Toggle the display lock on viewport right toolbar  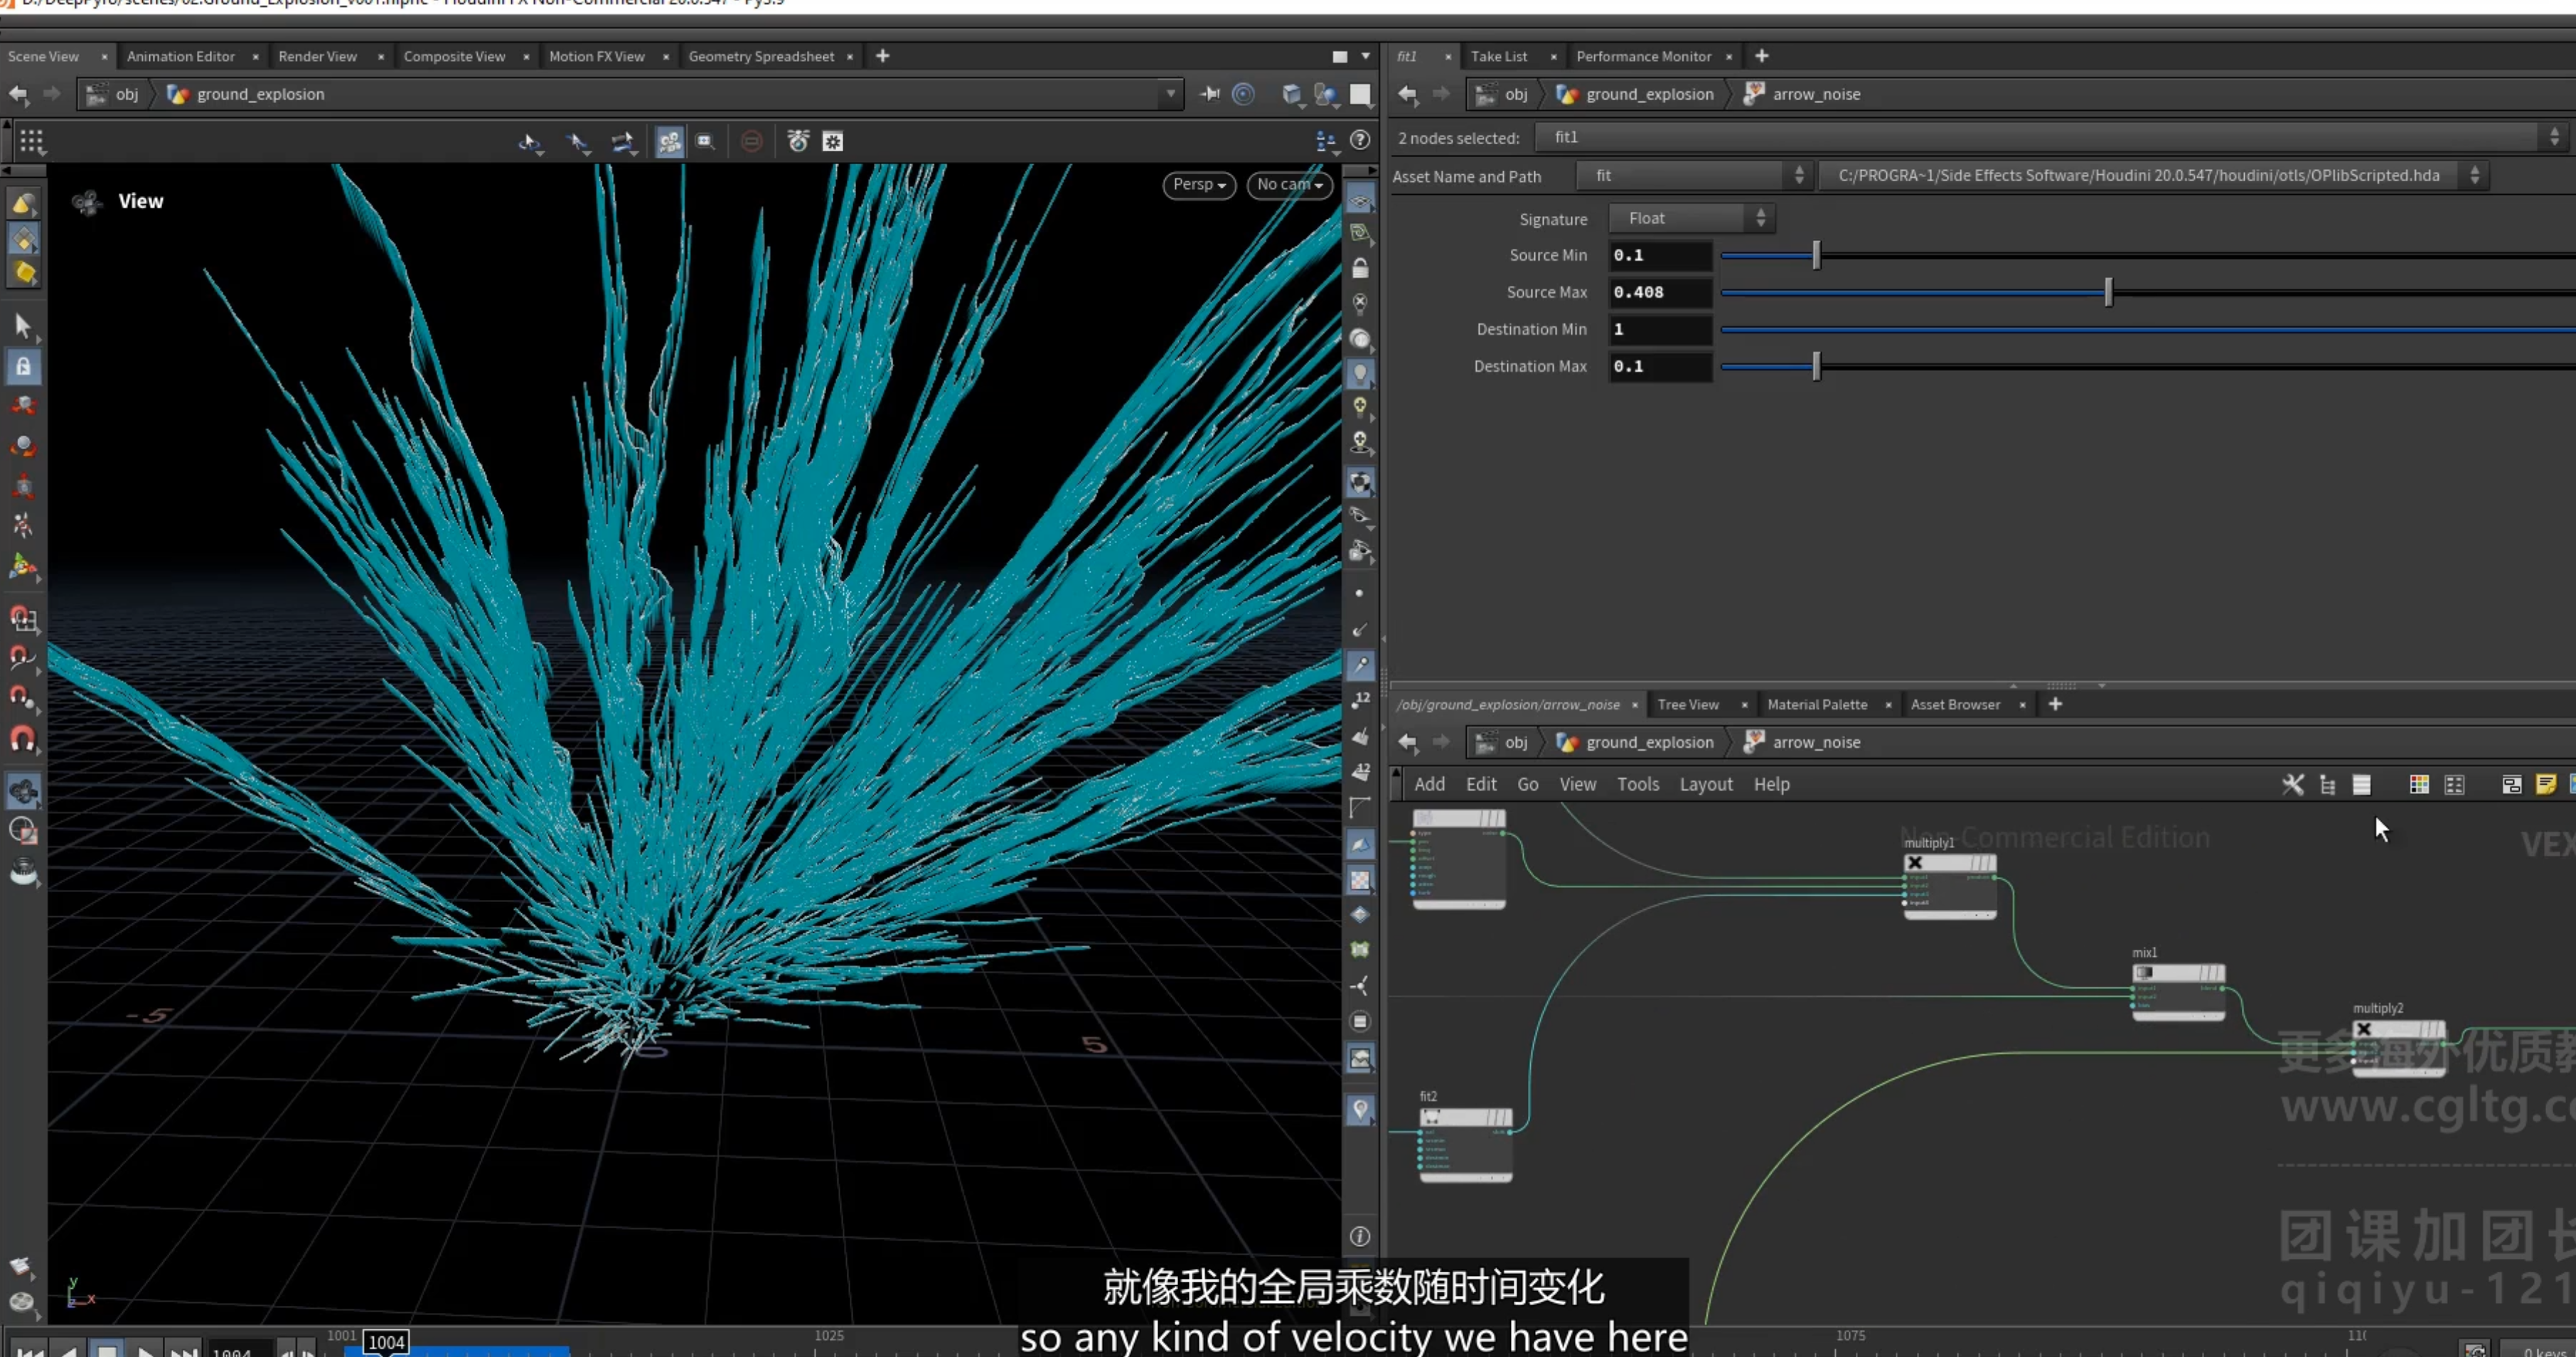(1360, 268)
